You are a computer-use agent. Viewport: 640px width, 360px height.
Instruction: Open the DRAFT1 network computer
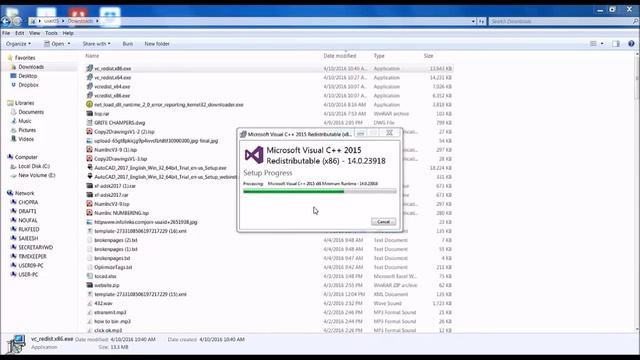pos(27,211)
